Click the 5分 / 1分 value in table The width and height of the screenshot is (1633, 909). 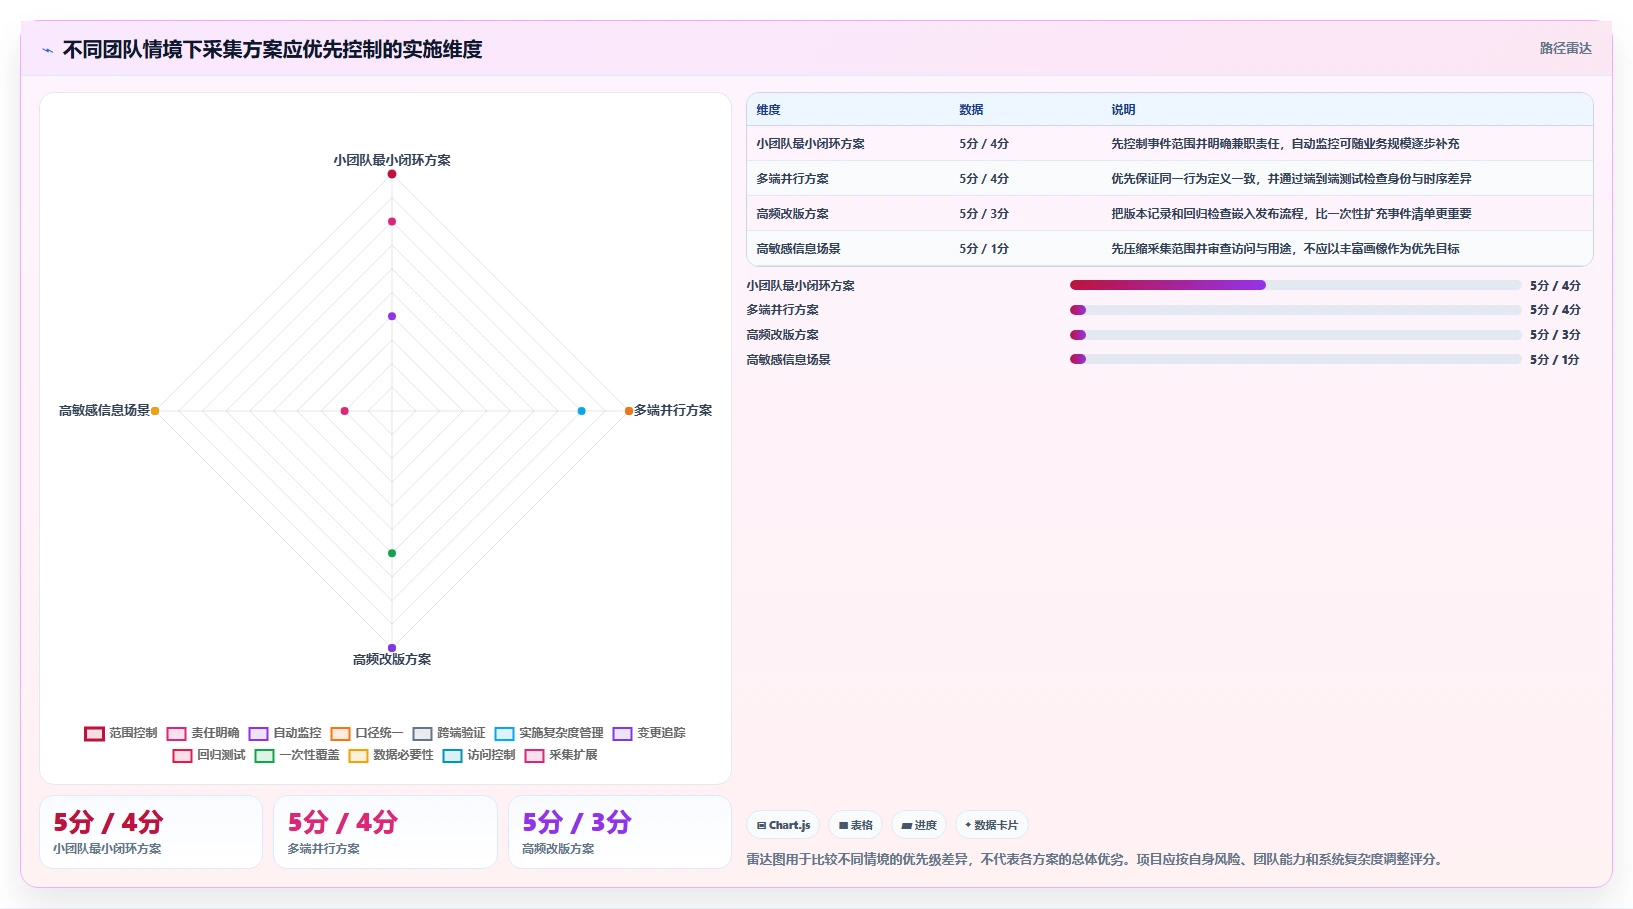point(984,249)
